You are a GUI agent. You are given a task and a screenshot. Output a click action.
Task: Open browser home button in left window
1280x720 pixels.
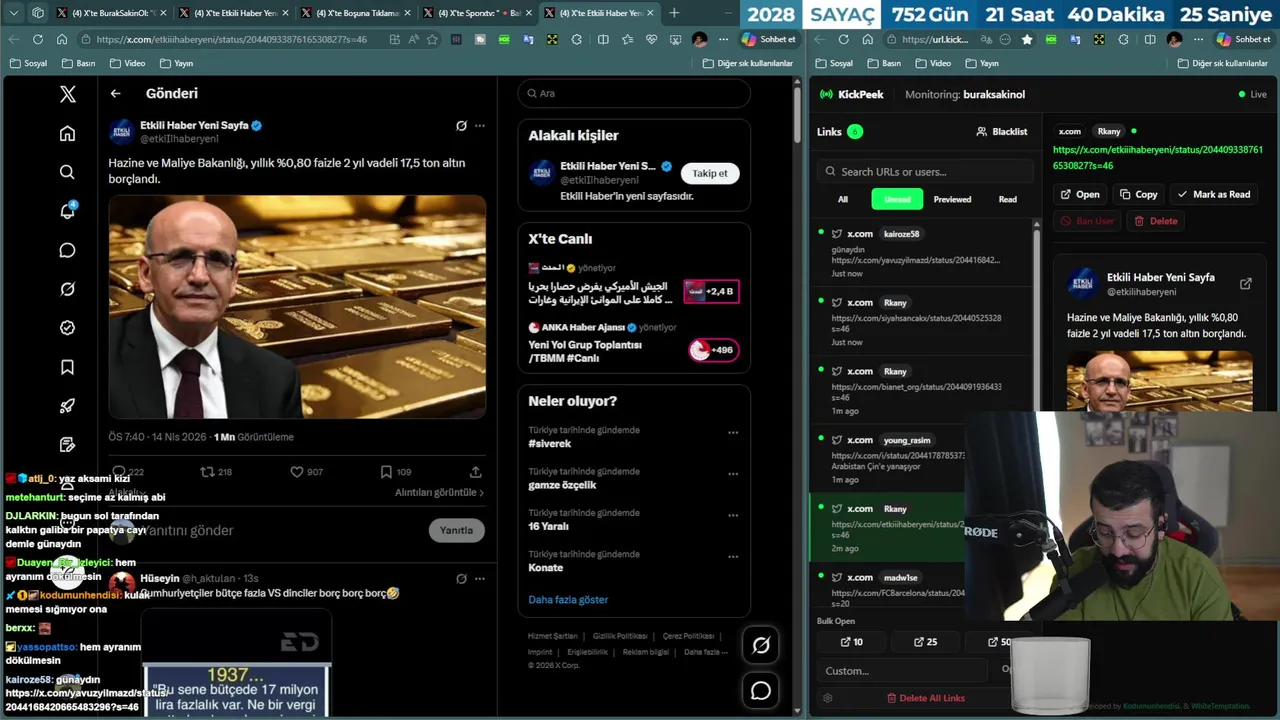coord(62,39)
